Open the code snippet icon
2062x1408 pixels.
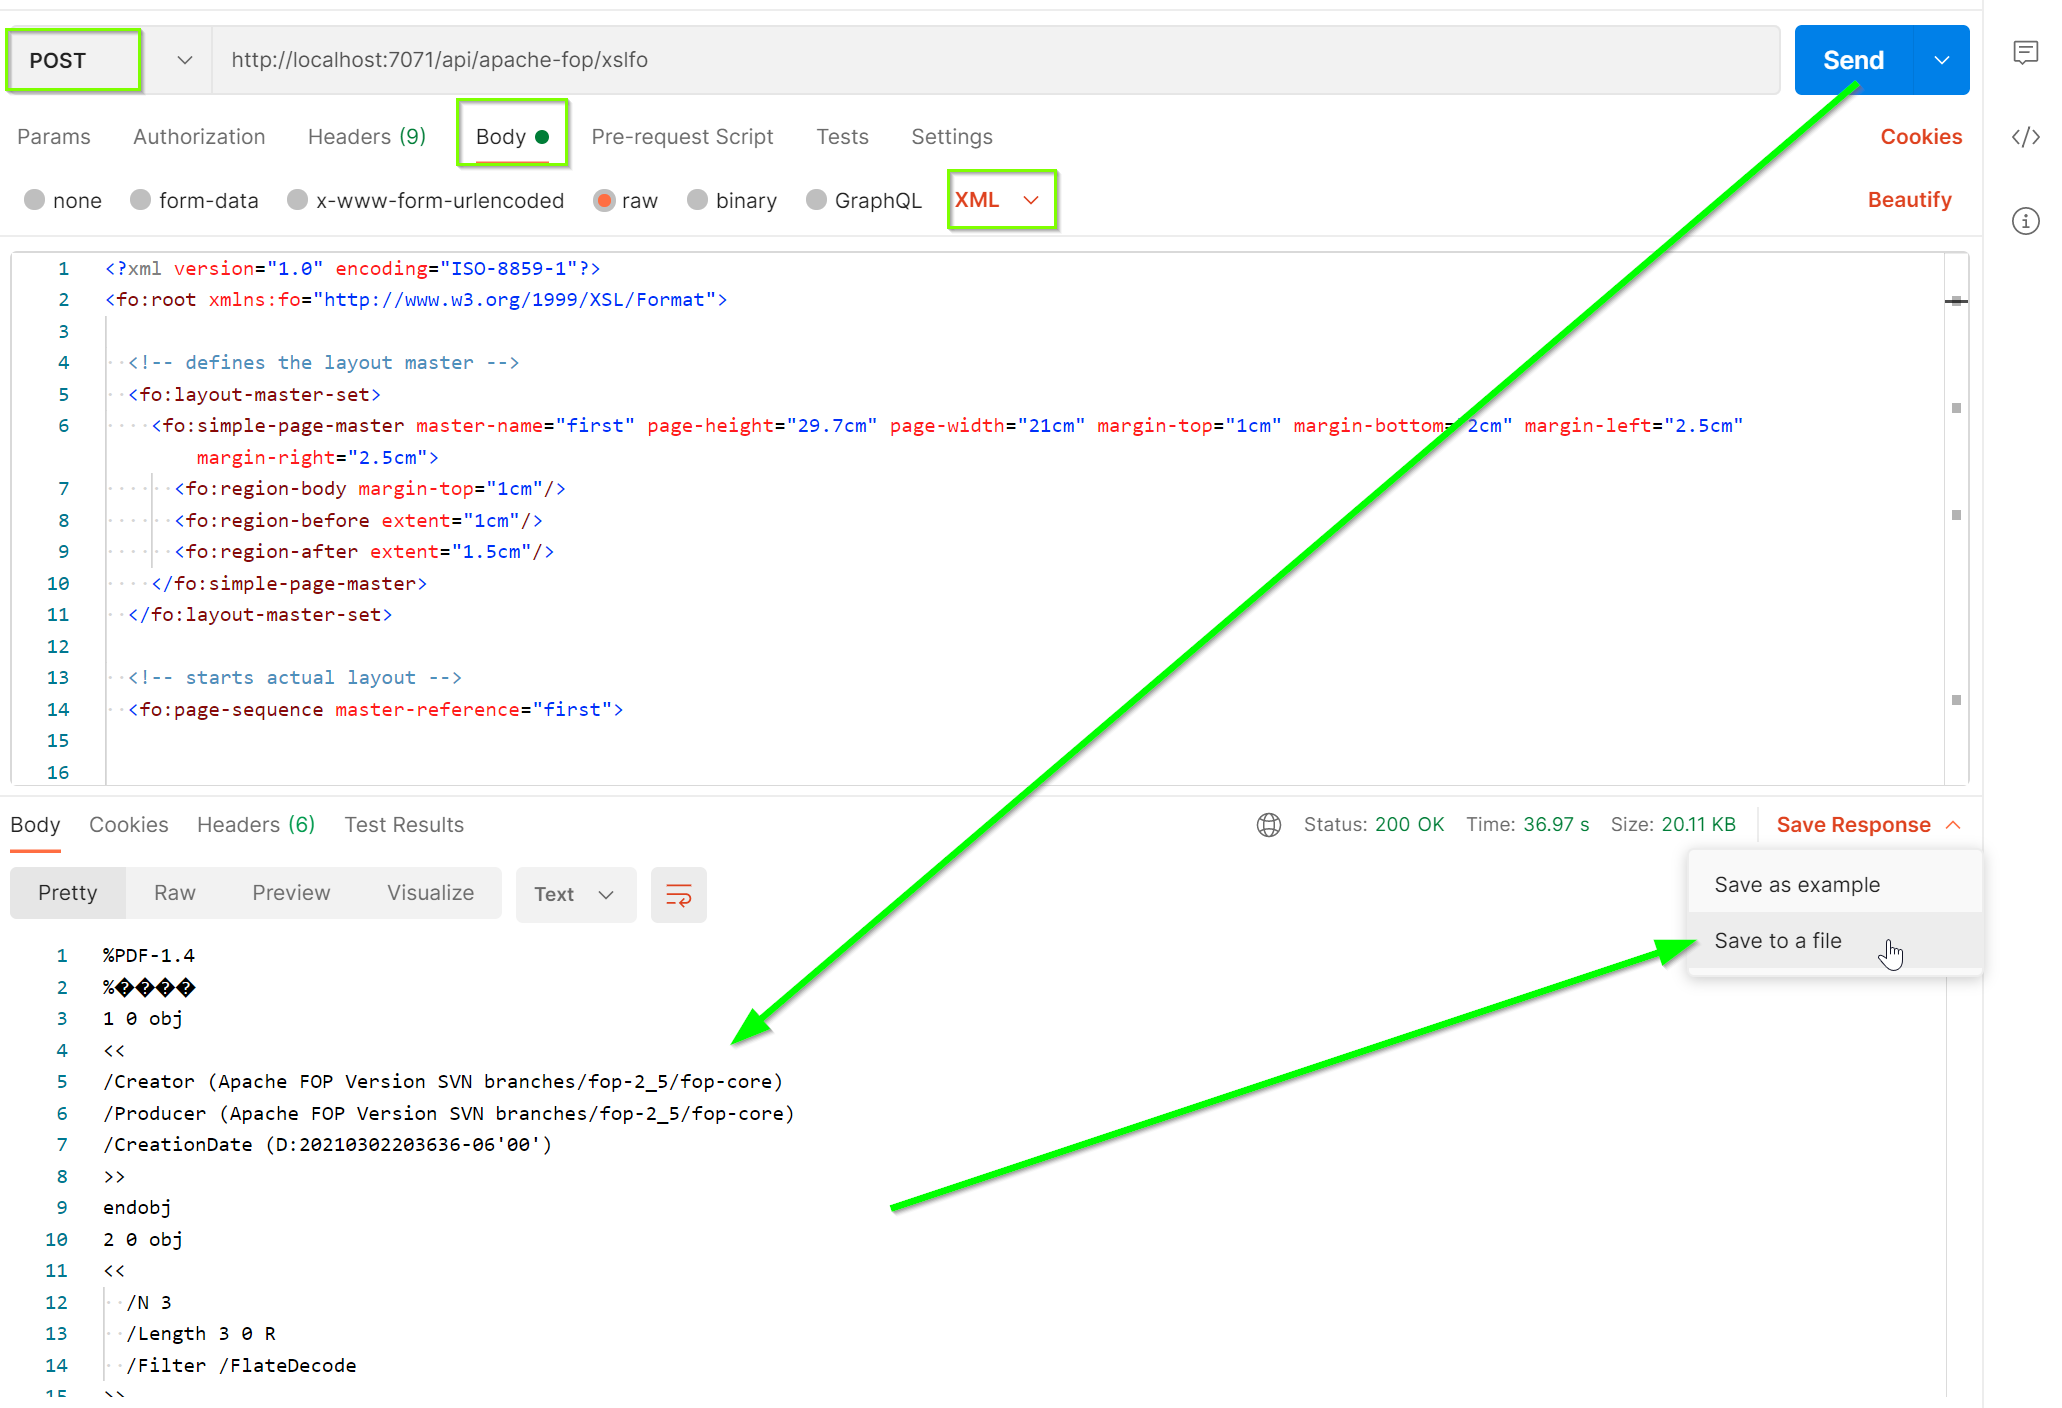coord(2025,137)
